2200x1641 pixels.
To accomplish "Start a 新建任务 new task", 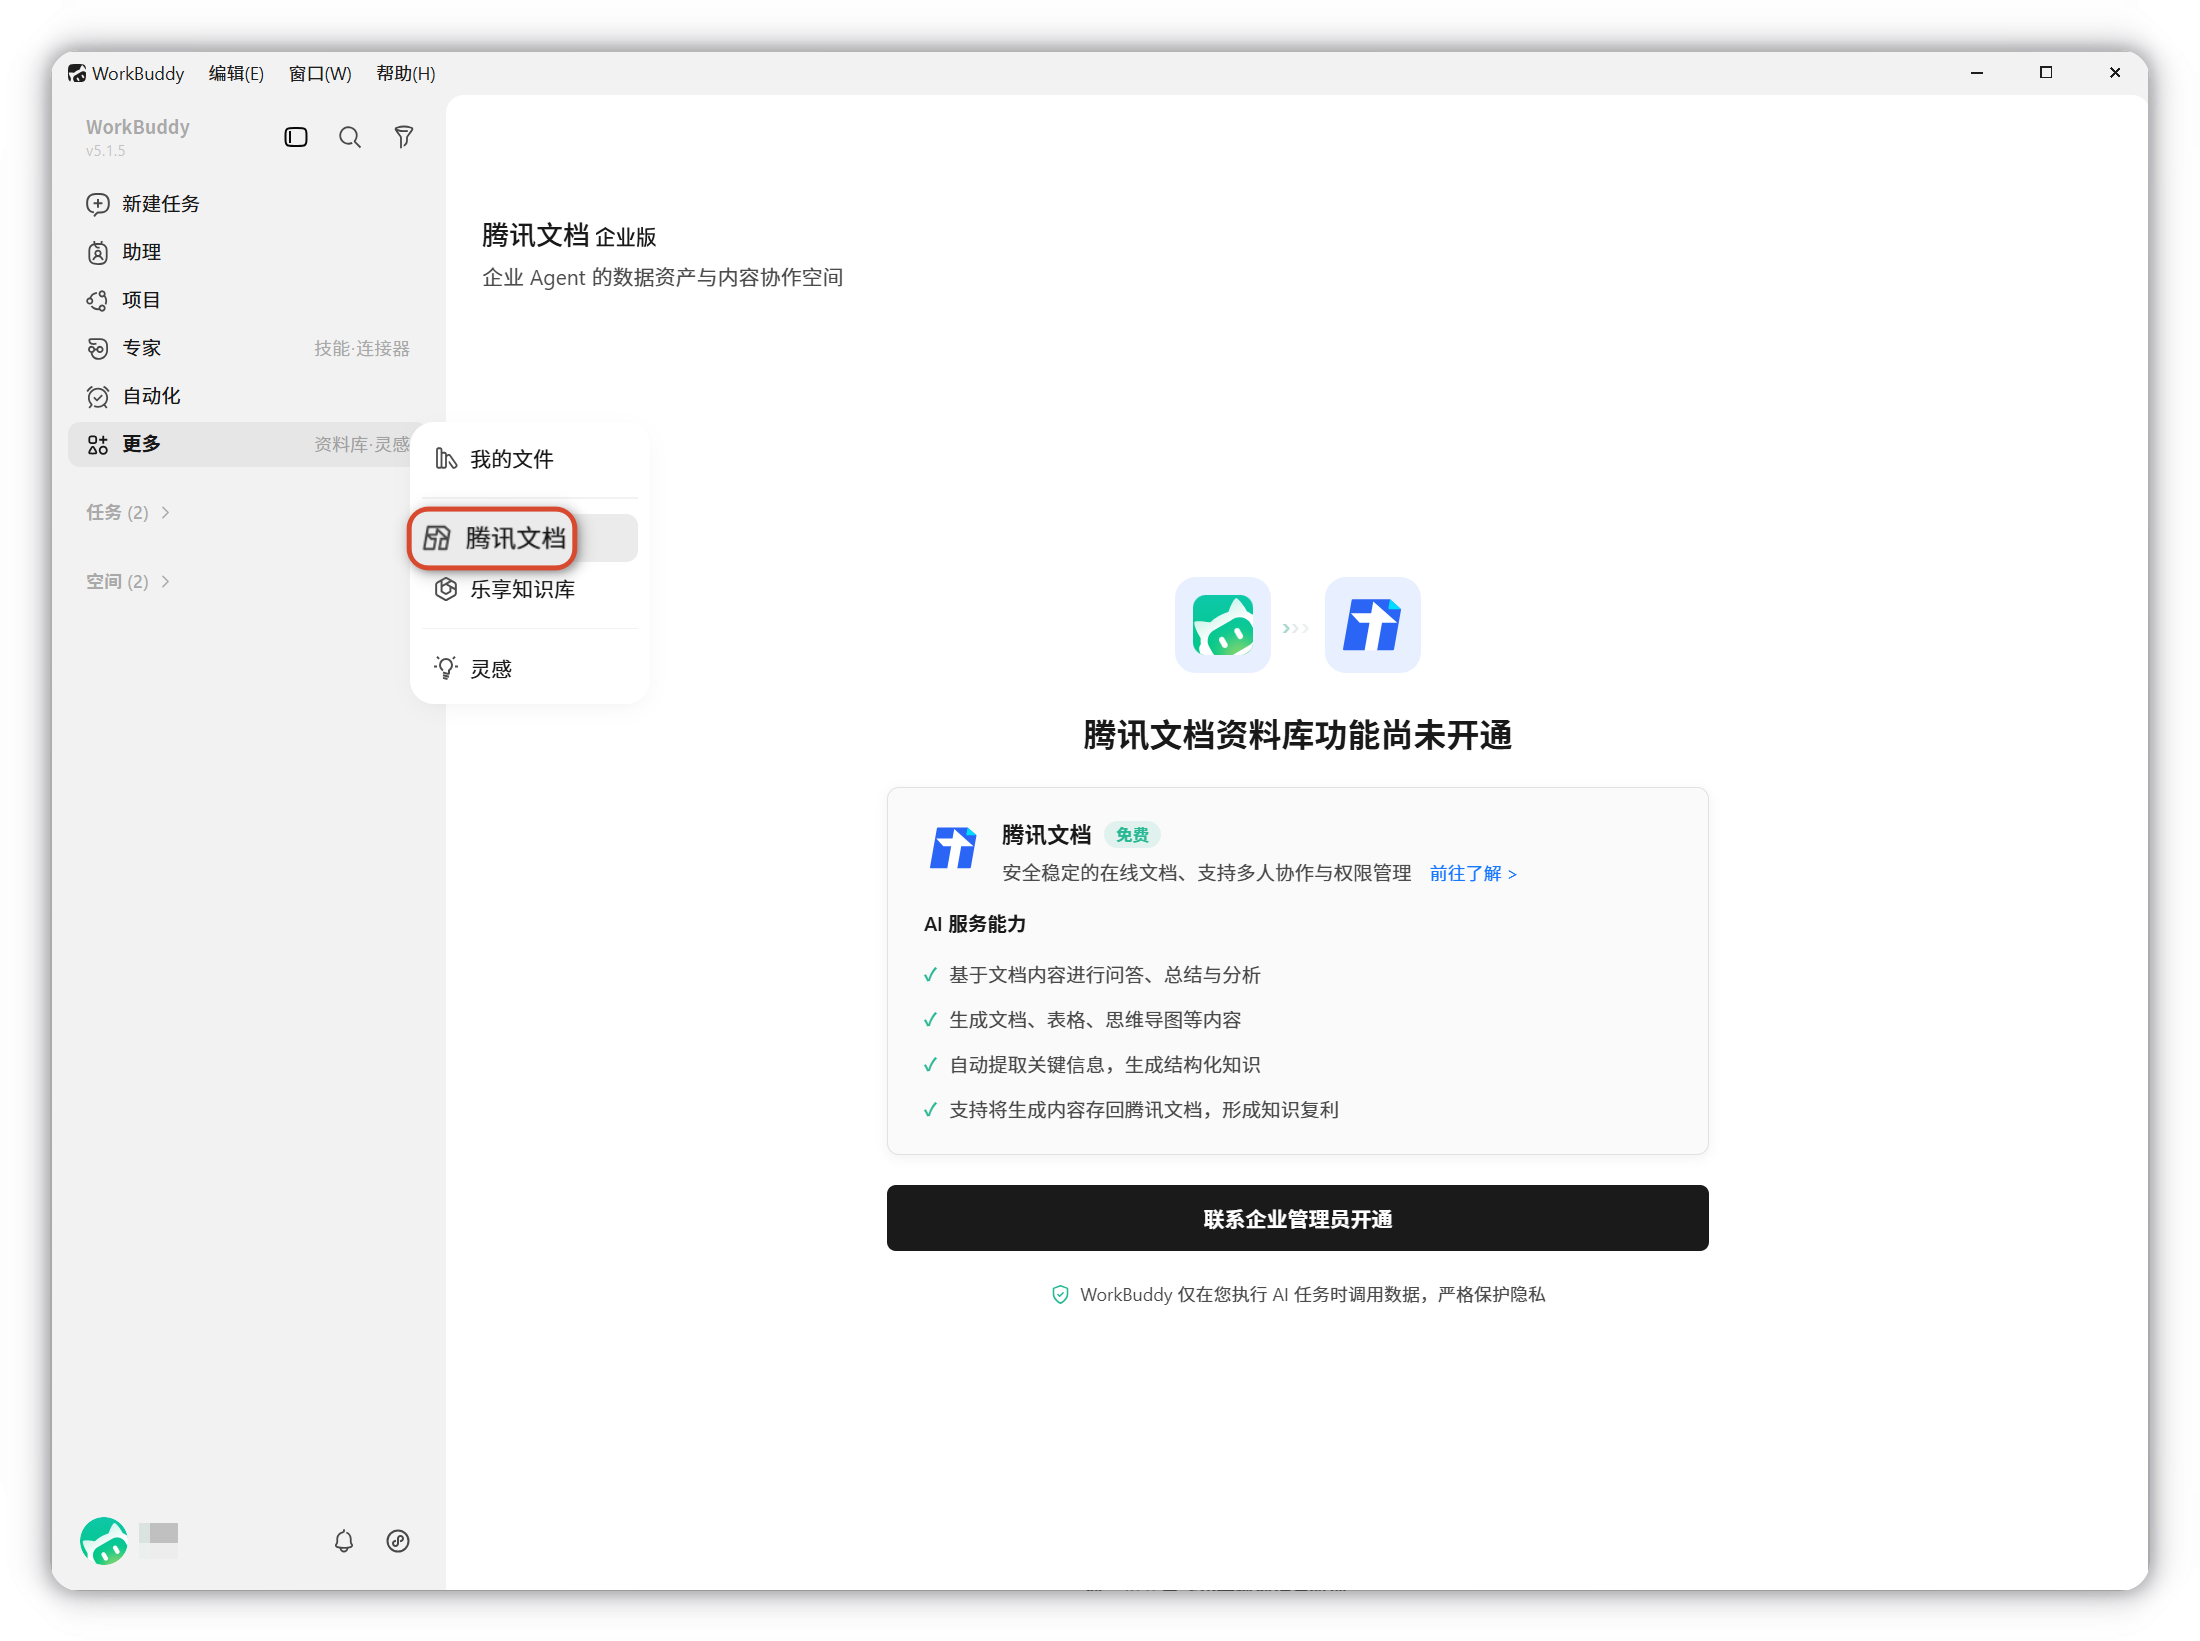I will tap(248, 204).
